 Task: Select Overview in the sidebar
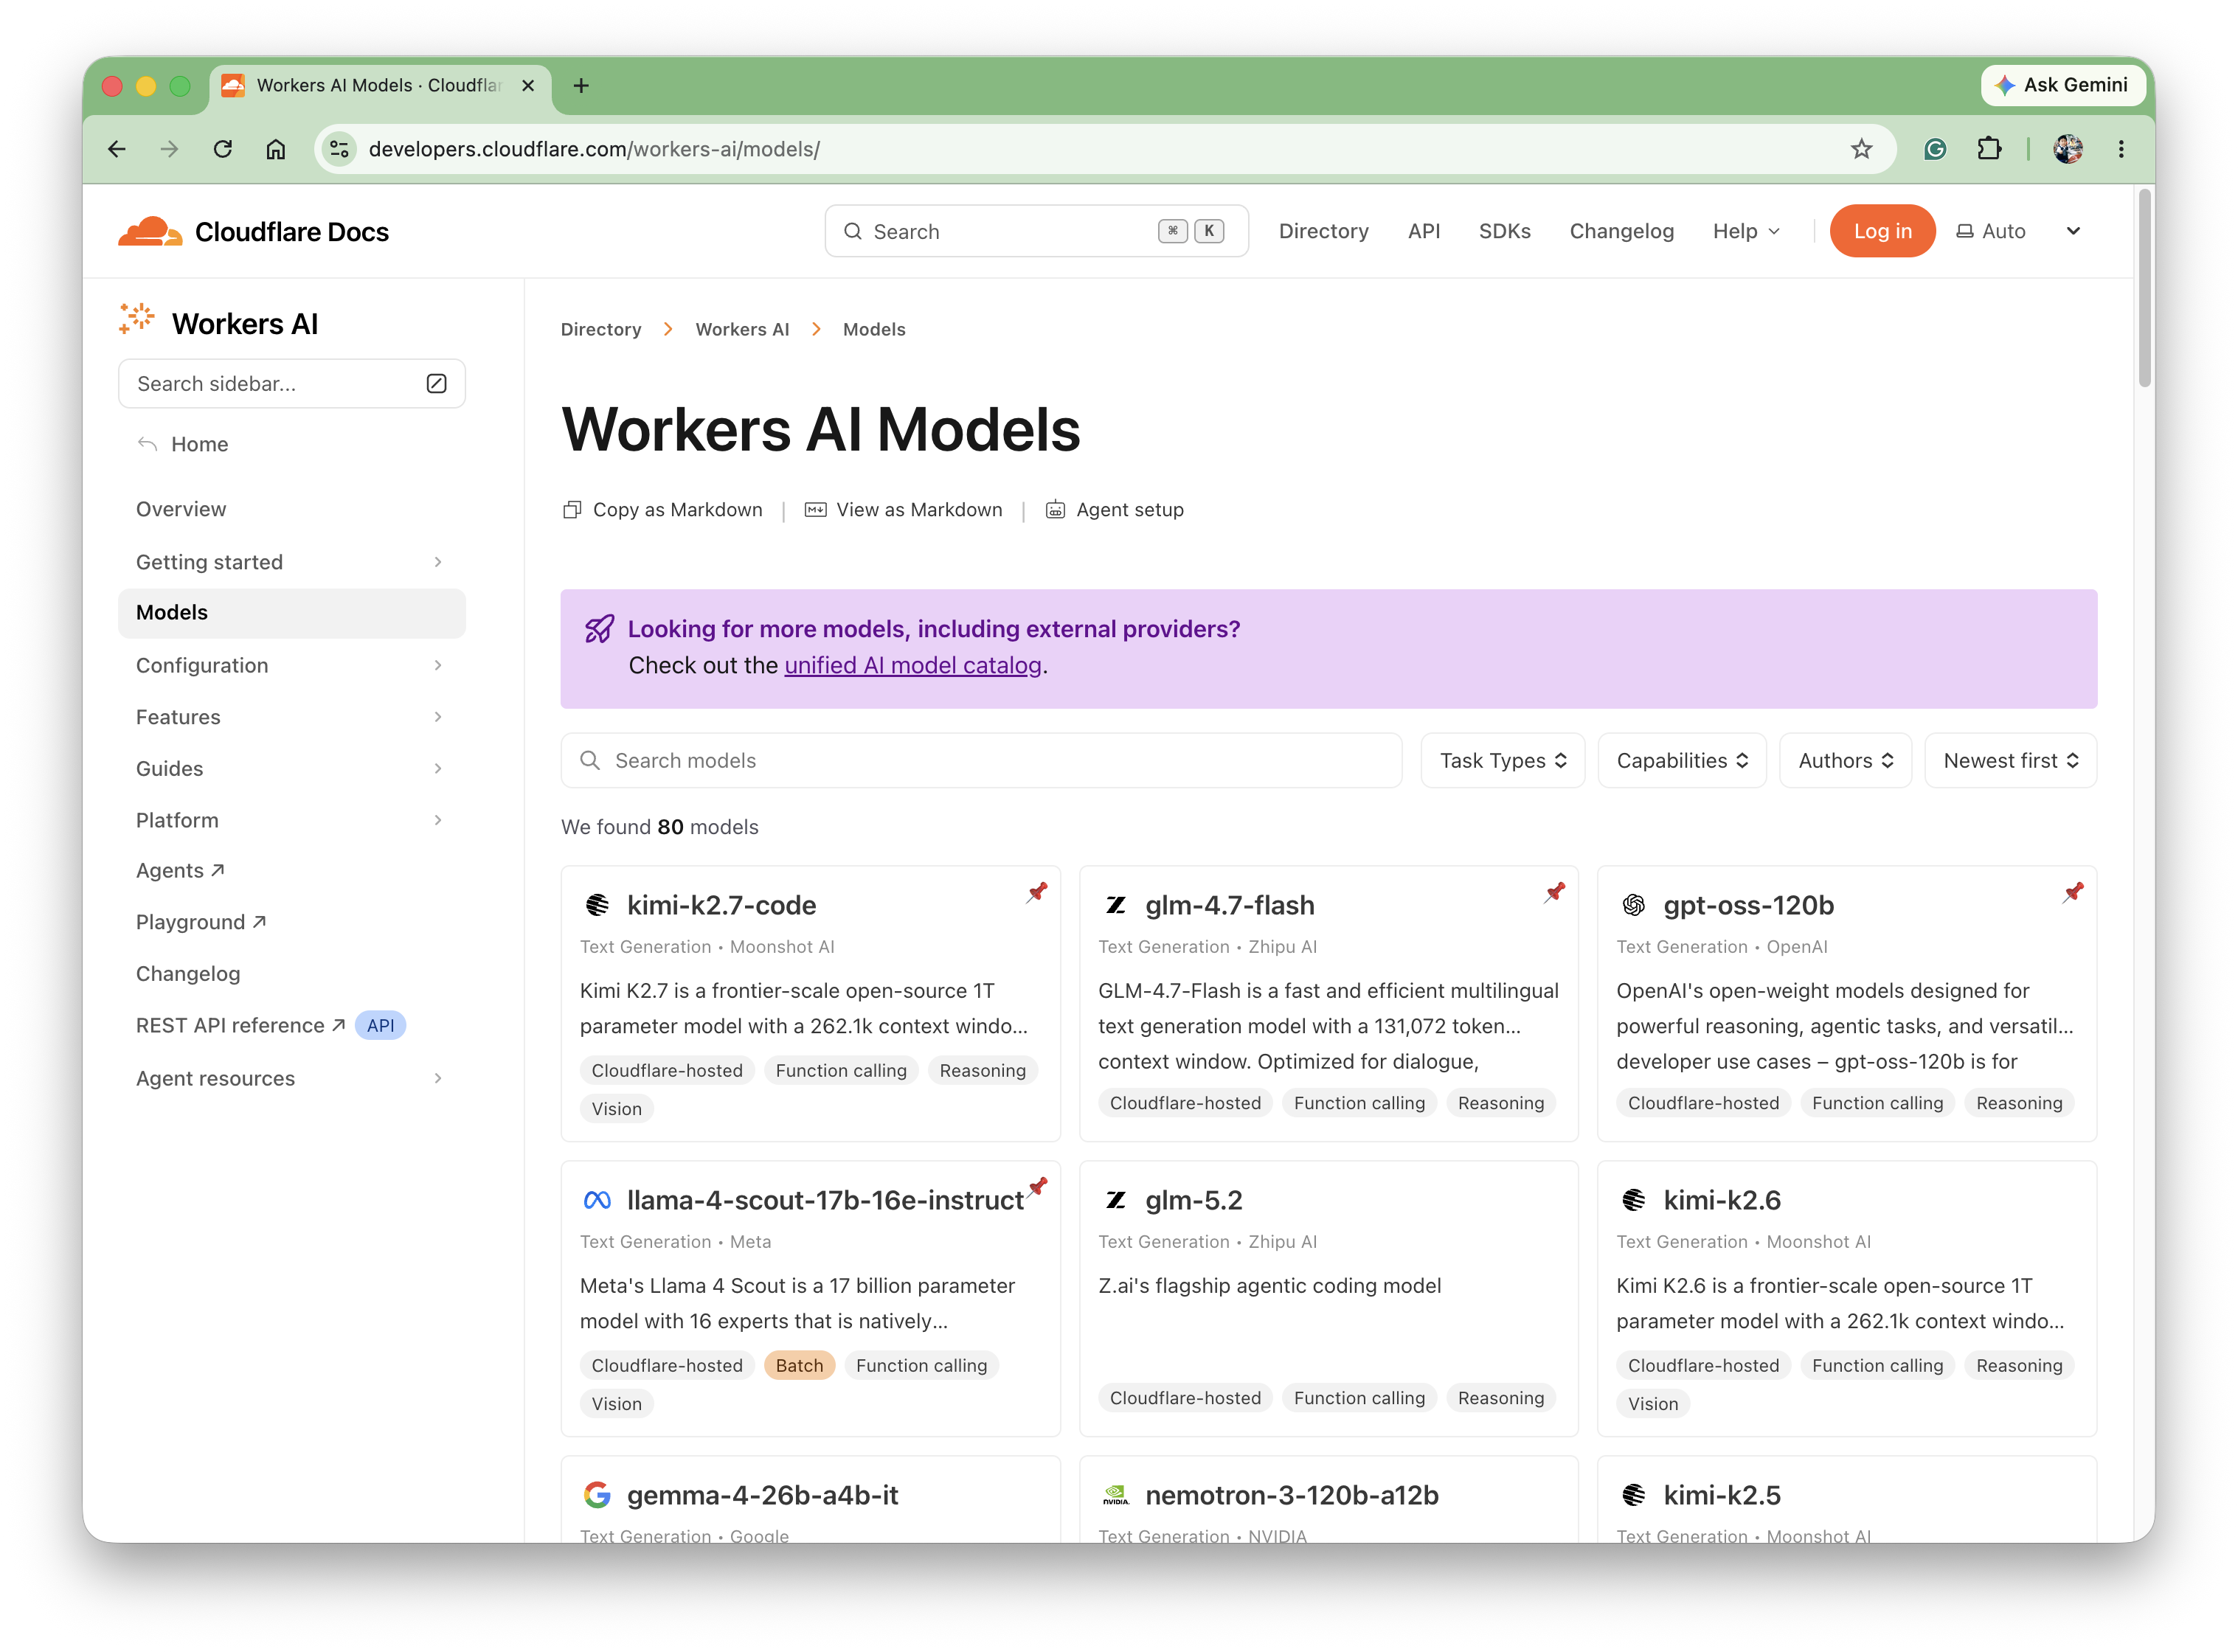pyautogui.click(x=181, y=509)
